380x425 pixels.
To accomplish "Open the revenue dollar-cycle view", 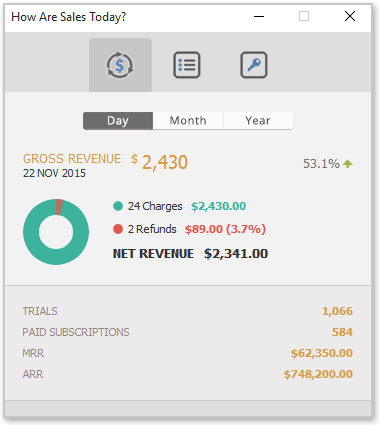I will 120,65.
